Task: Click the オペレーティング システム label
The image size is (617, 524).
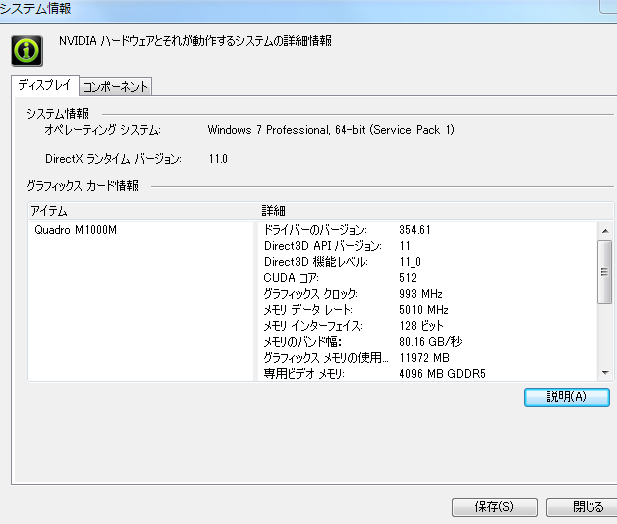Action: point(102,130)
